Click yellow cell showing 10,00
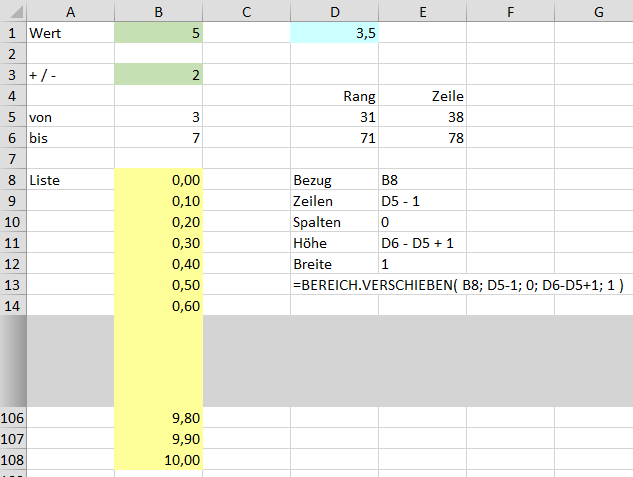 [x=158, y=460]
